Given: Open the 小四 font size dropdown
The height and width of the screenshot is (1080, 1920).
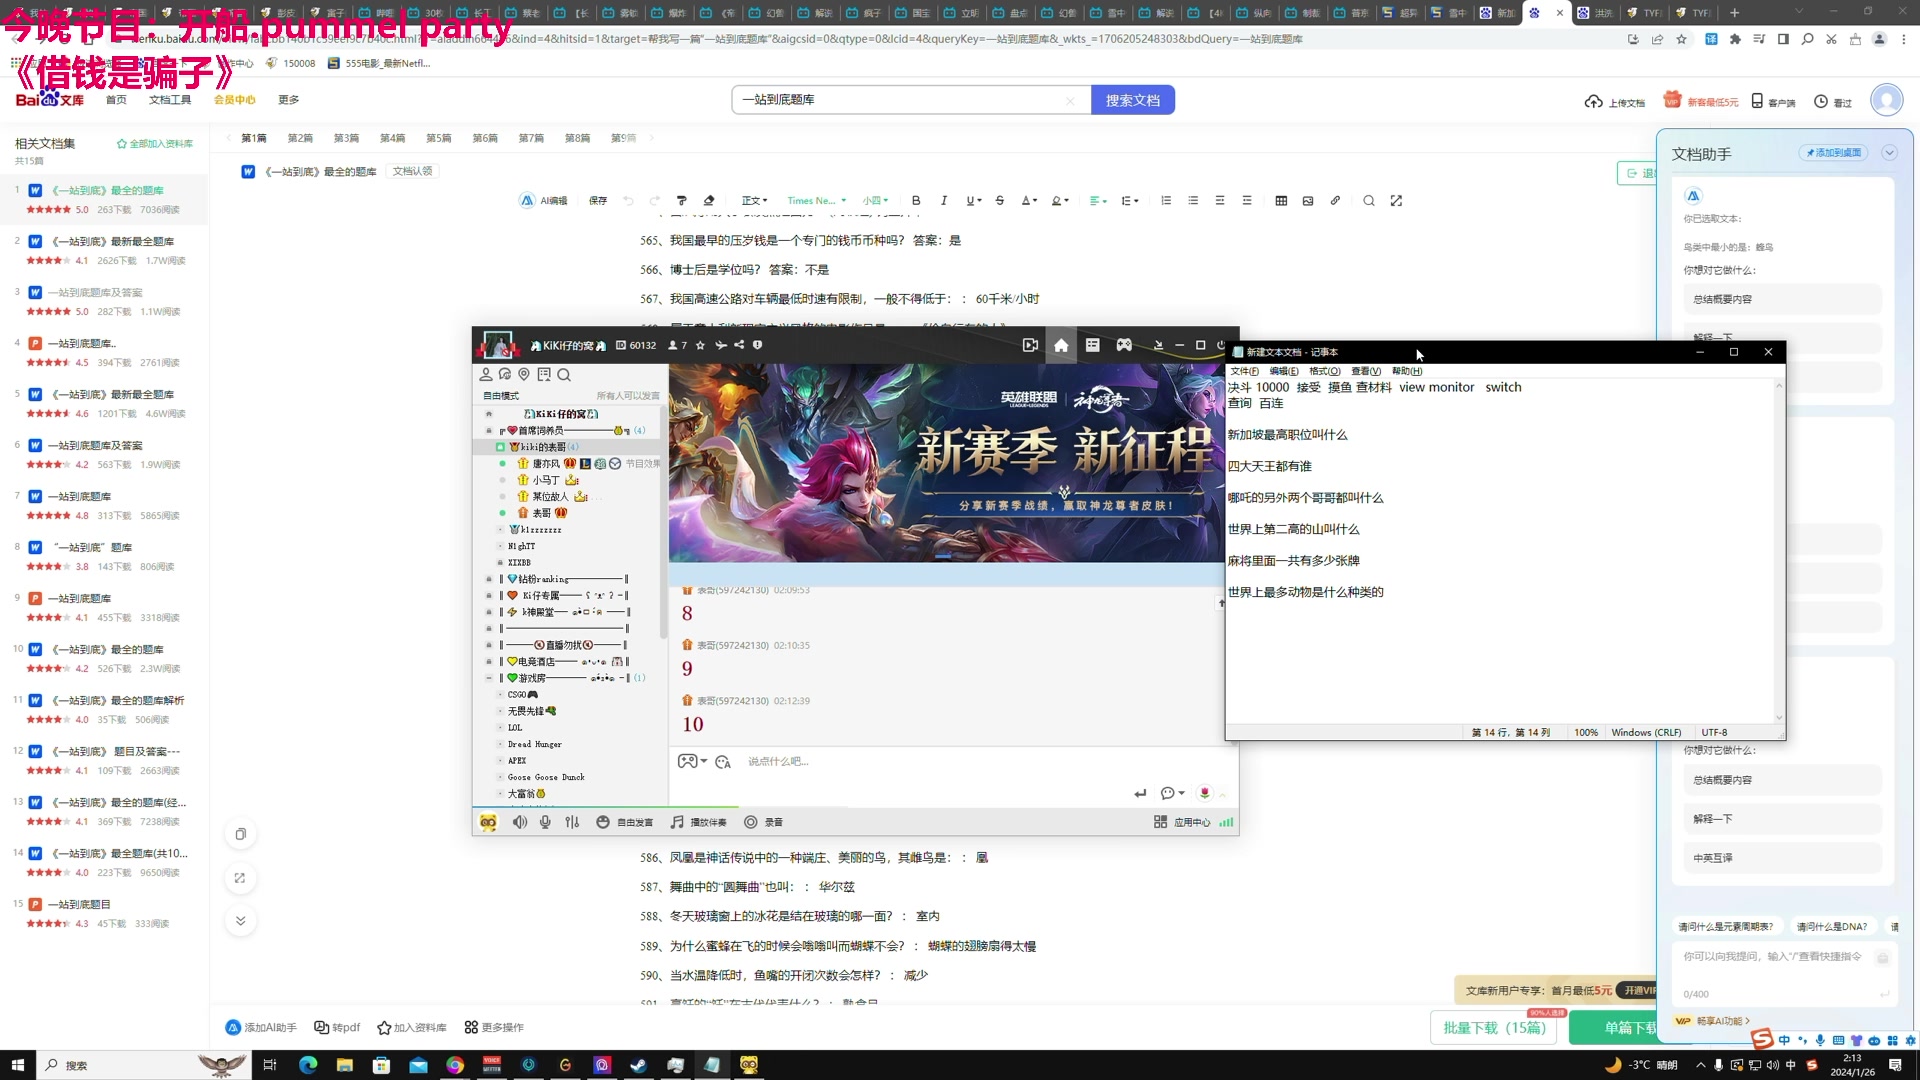Looking at the screenshot, I should (x=875, y=200).
